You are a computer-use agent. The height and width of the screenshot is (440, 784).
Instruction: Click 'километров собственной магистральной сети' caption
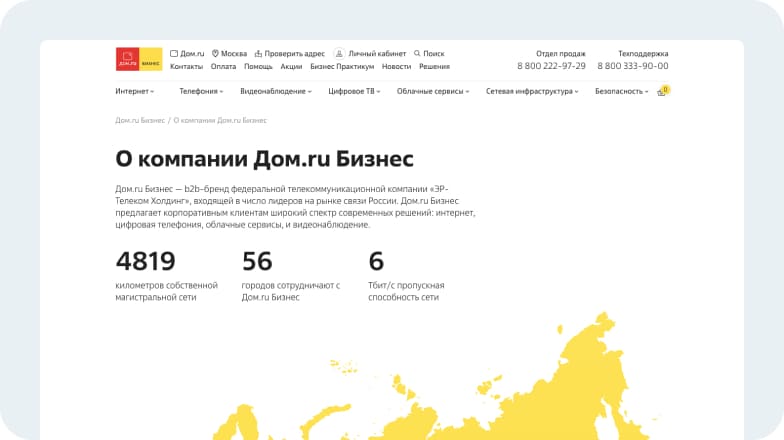coord(166,291)
